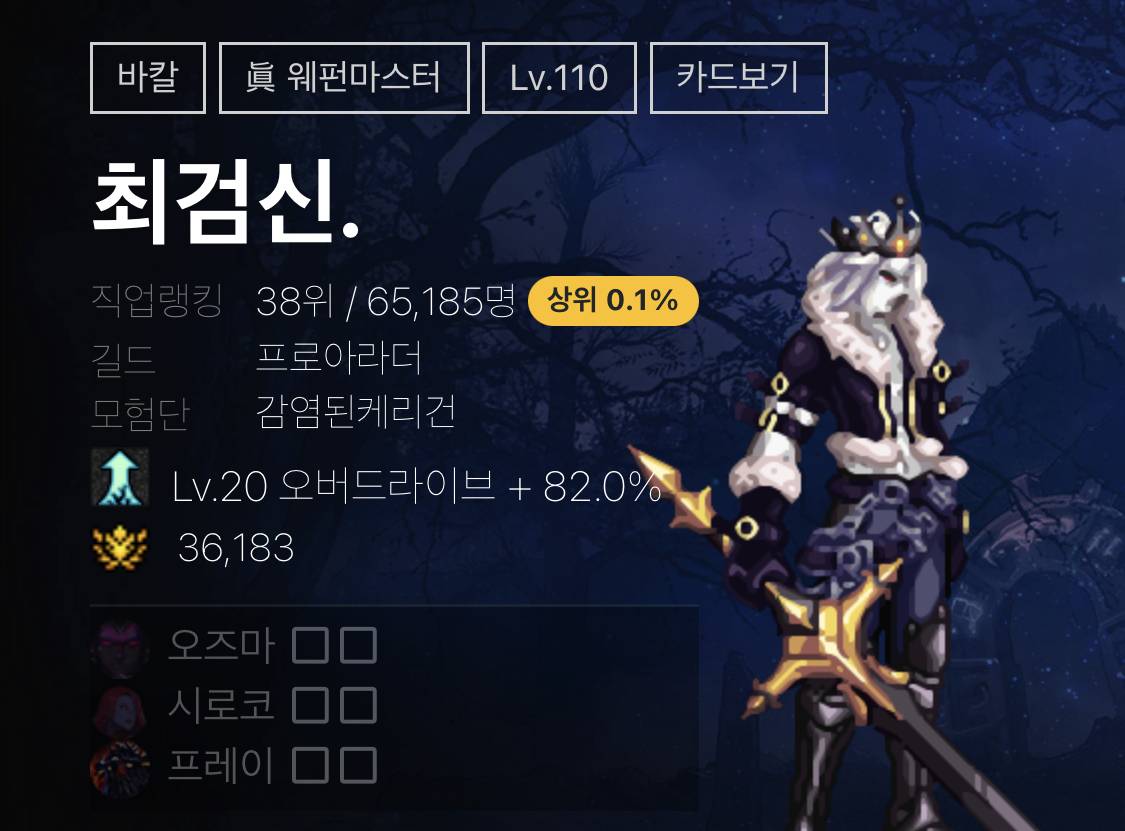
Task: Toggle first checkbox next to 오즈마
Action: tap(310, 645)
